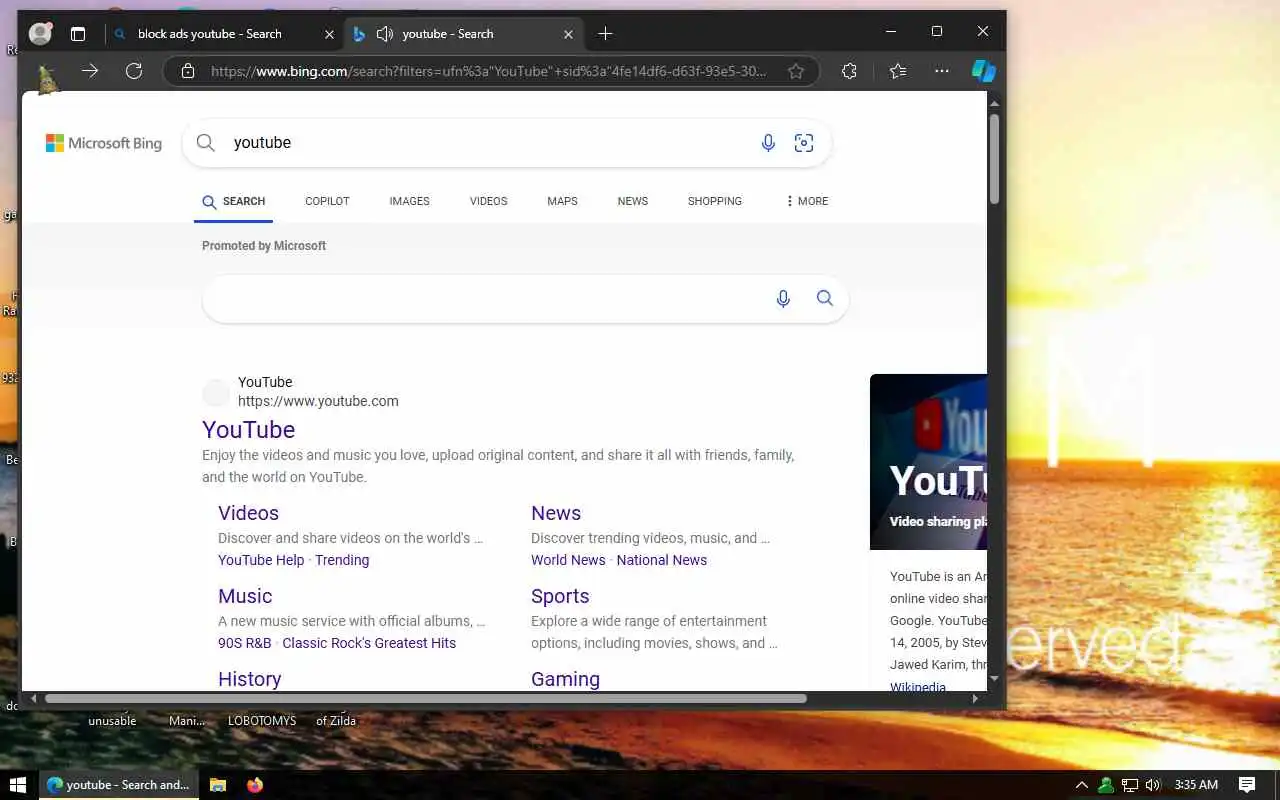The image size is (1280, 800).
Task: Click YouTube knowledge panel image
Action: 928,462
